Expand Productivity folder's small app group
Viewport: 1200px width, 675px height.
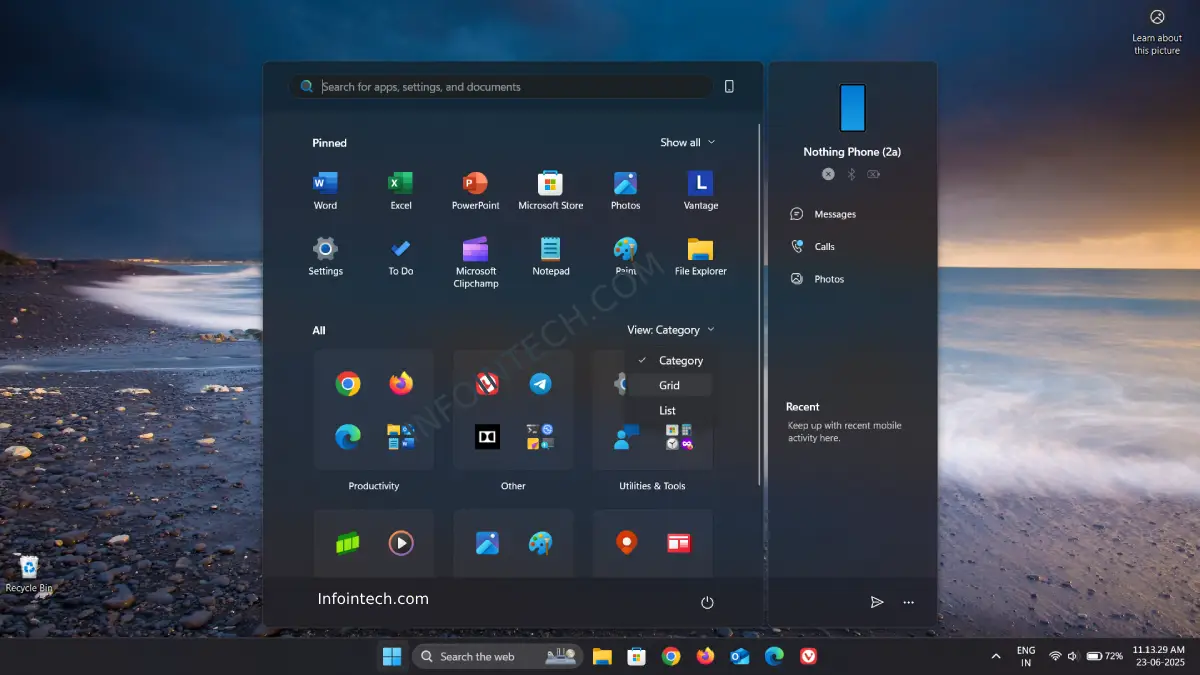pos(401,436)
